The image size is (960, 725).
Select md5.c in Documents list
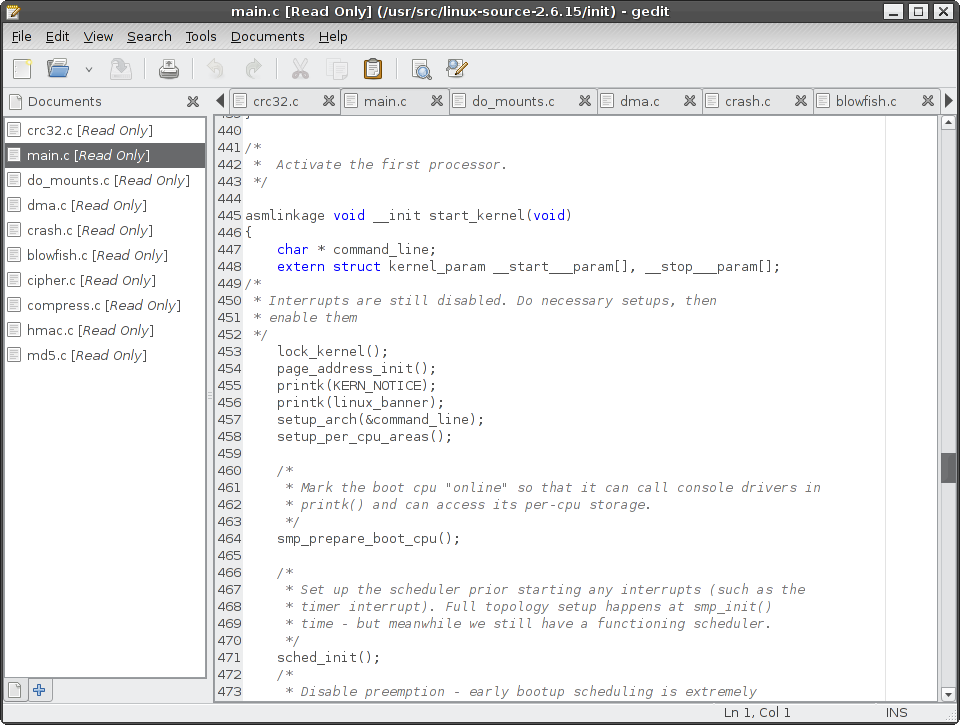(105, 356)
